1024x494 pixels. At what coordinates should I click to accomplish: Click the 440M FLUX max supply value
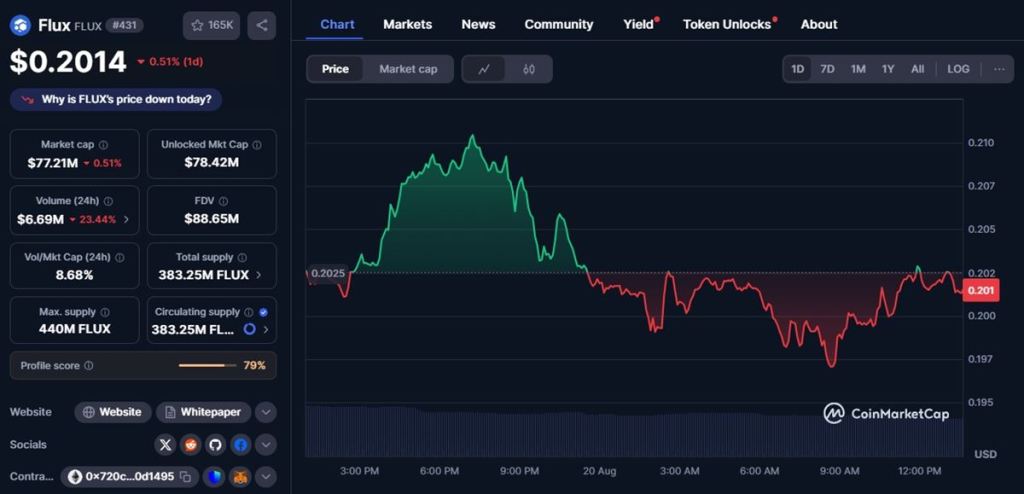tap(74, 329)
